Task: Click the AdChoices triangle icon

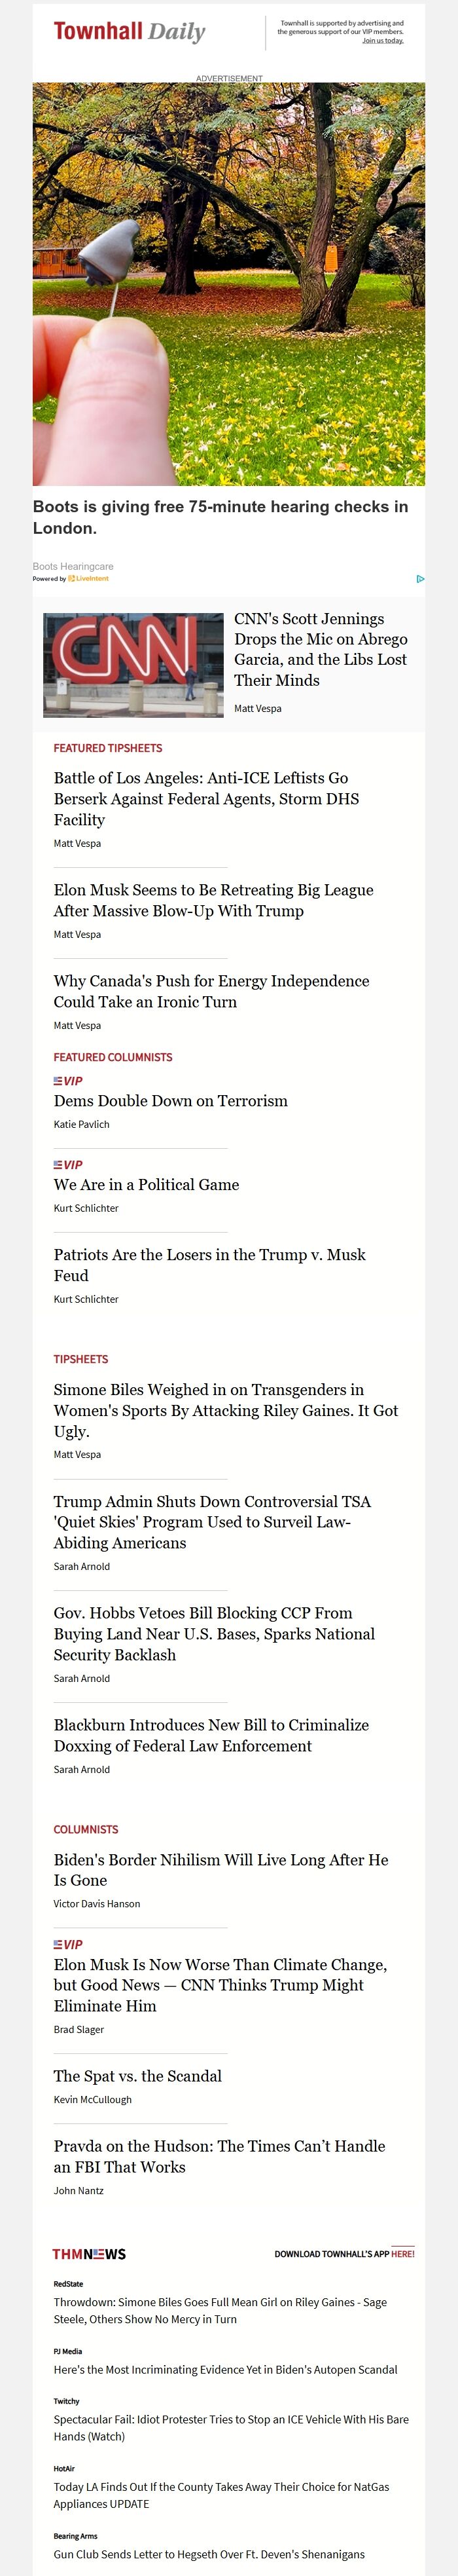Action: [420, 578]
